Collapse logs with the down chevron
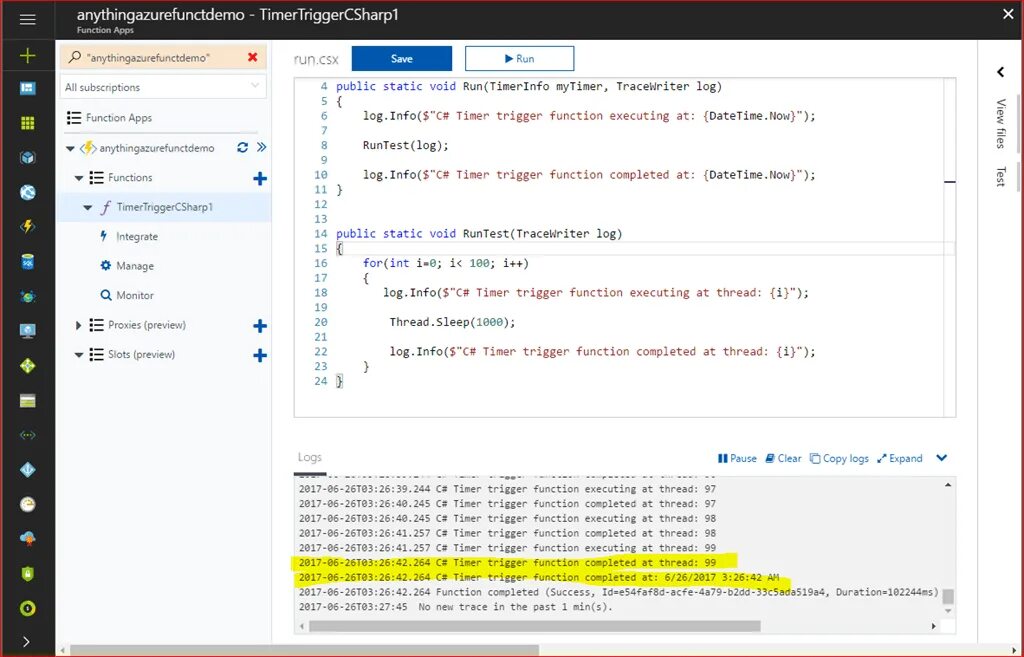 (x=942, y=458)
